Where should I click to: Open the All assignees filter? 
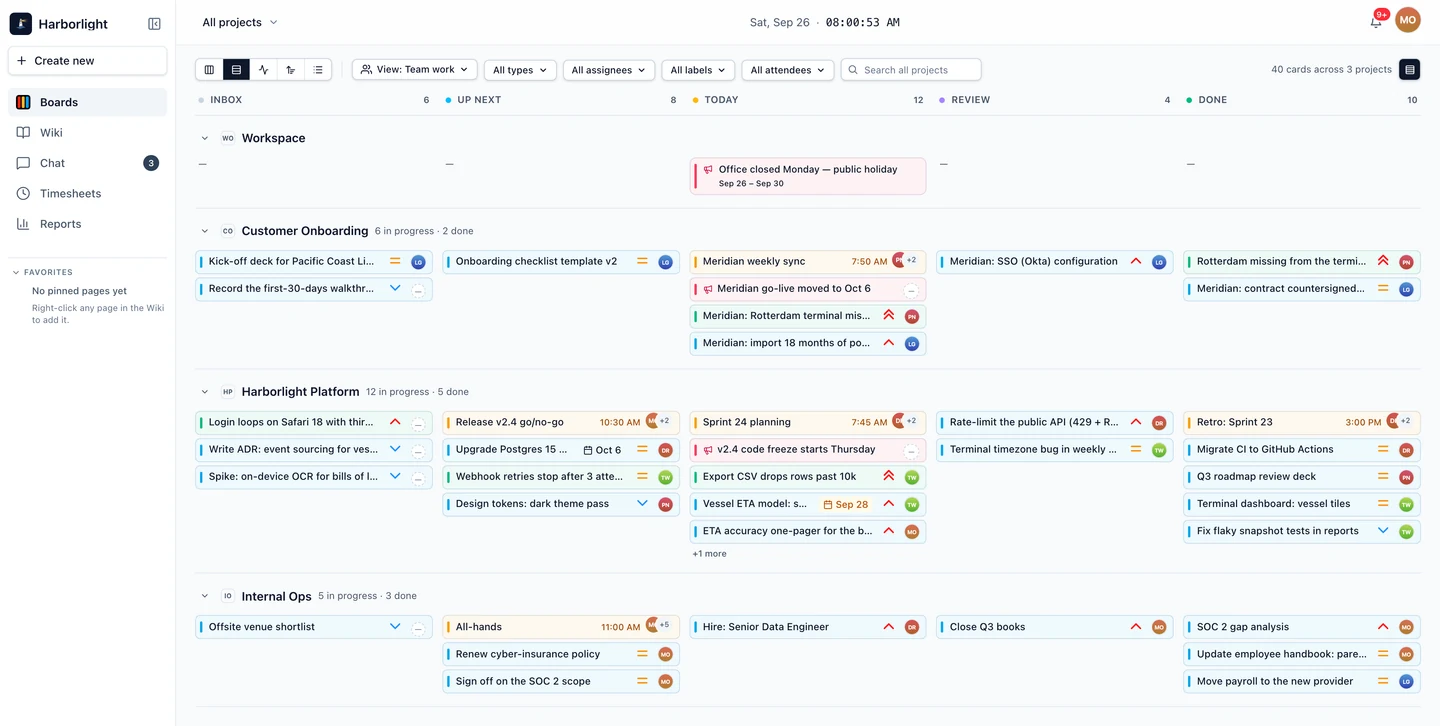pyautogui.click(x=608, y=70)
